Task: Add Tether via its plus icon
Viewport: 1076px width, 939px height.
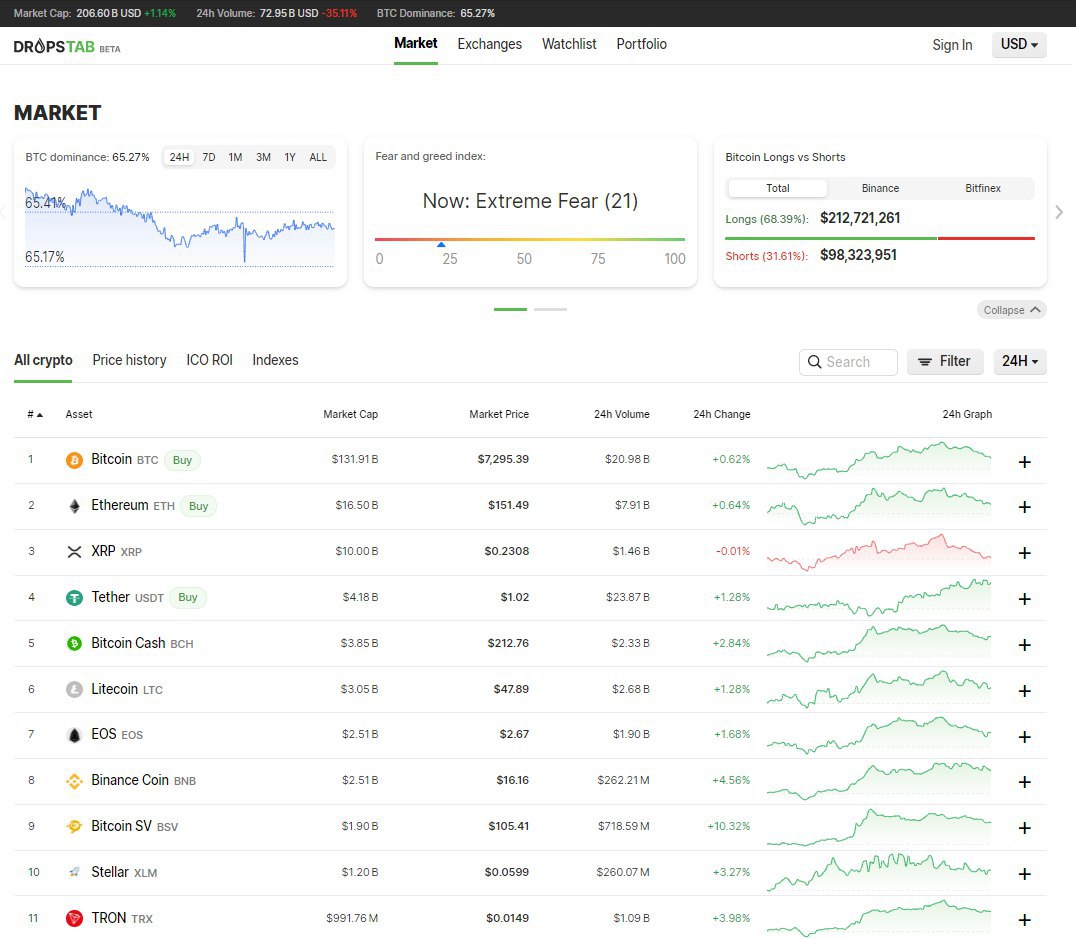Action: (1025, 599)
